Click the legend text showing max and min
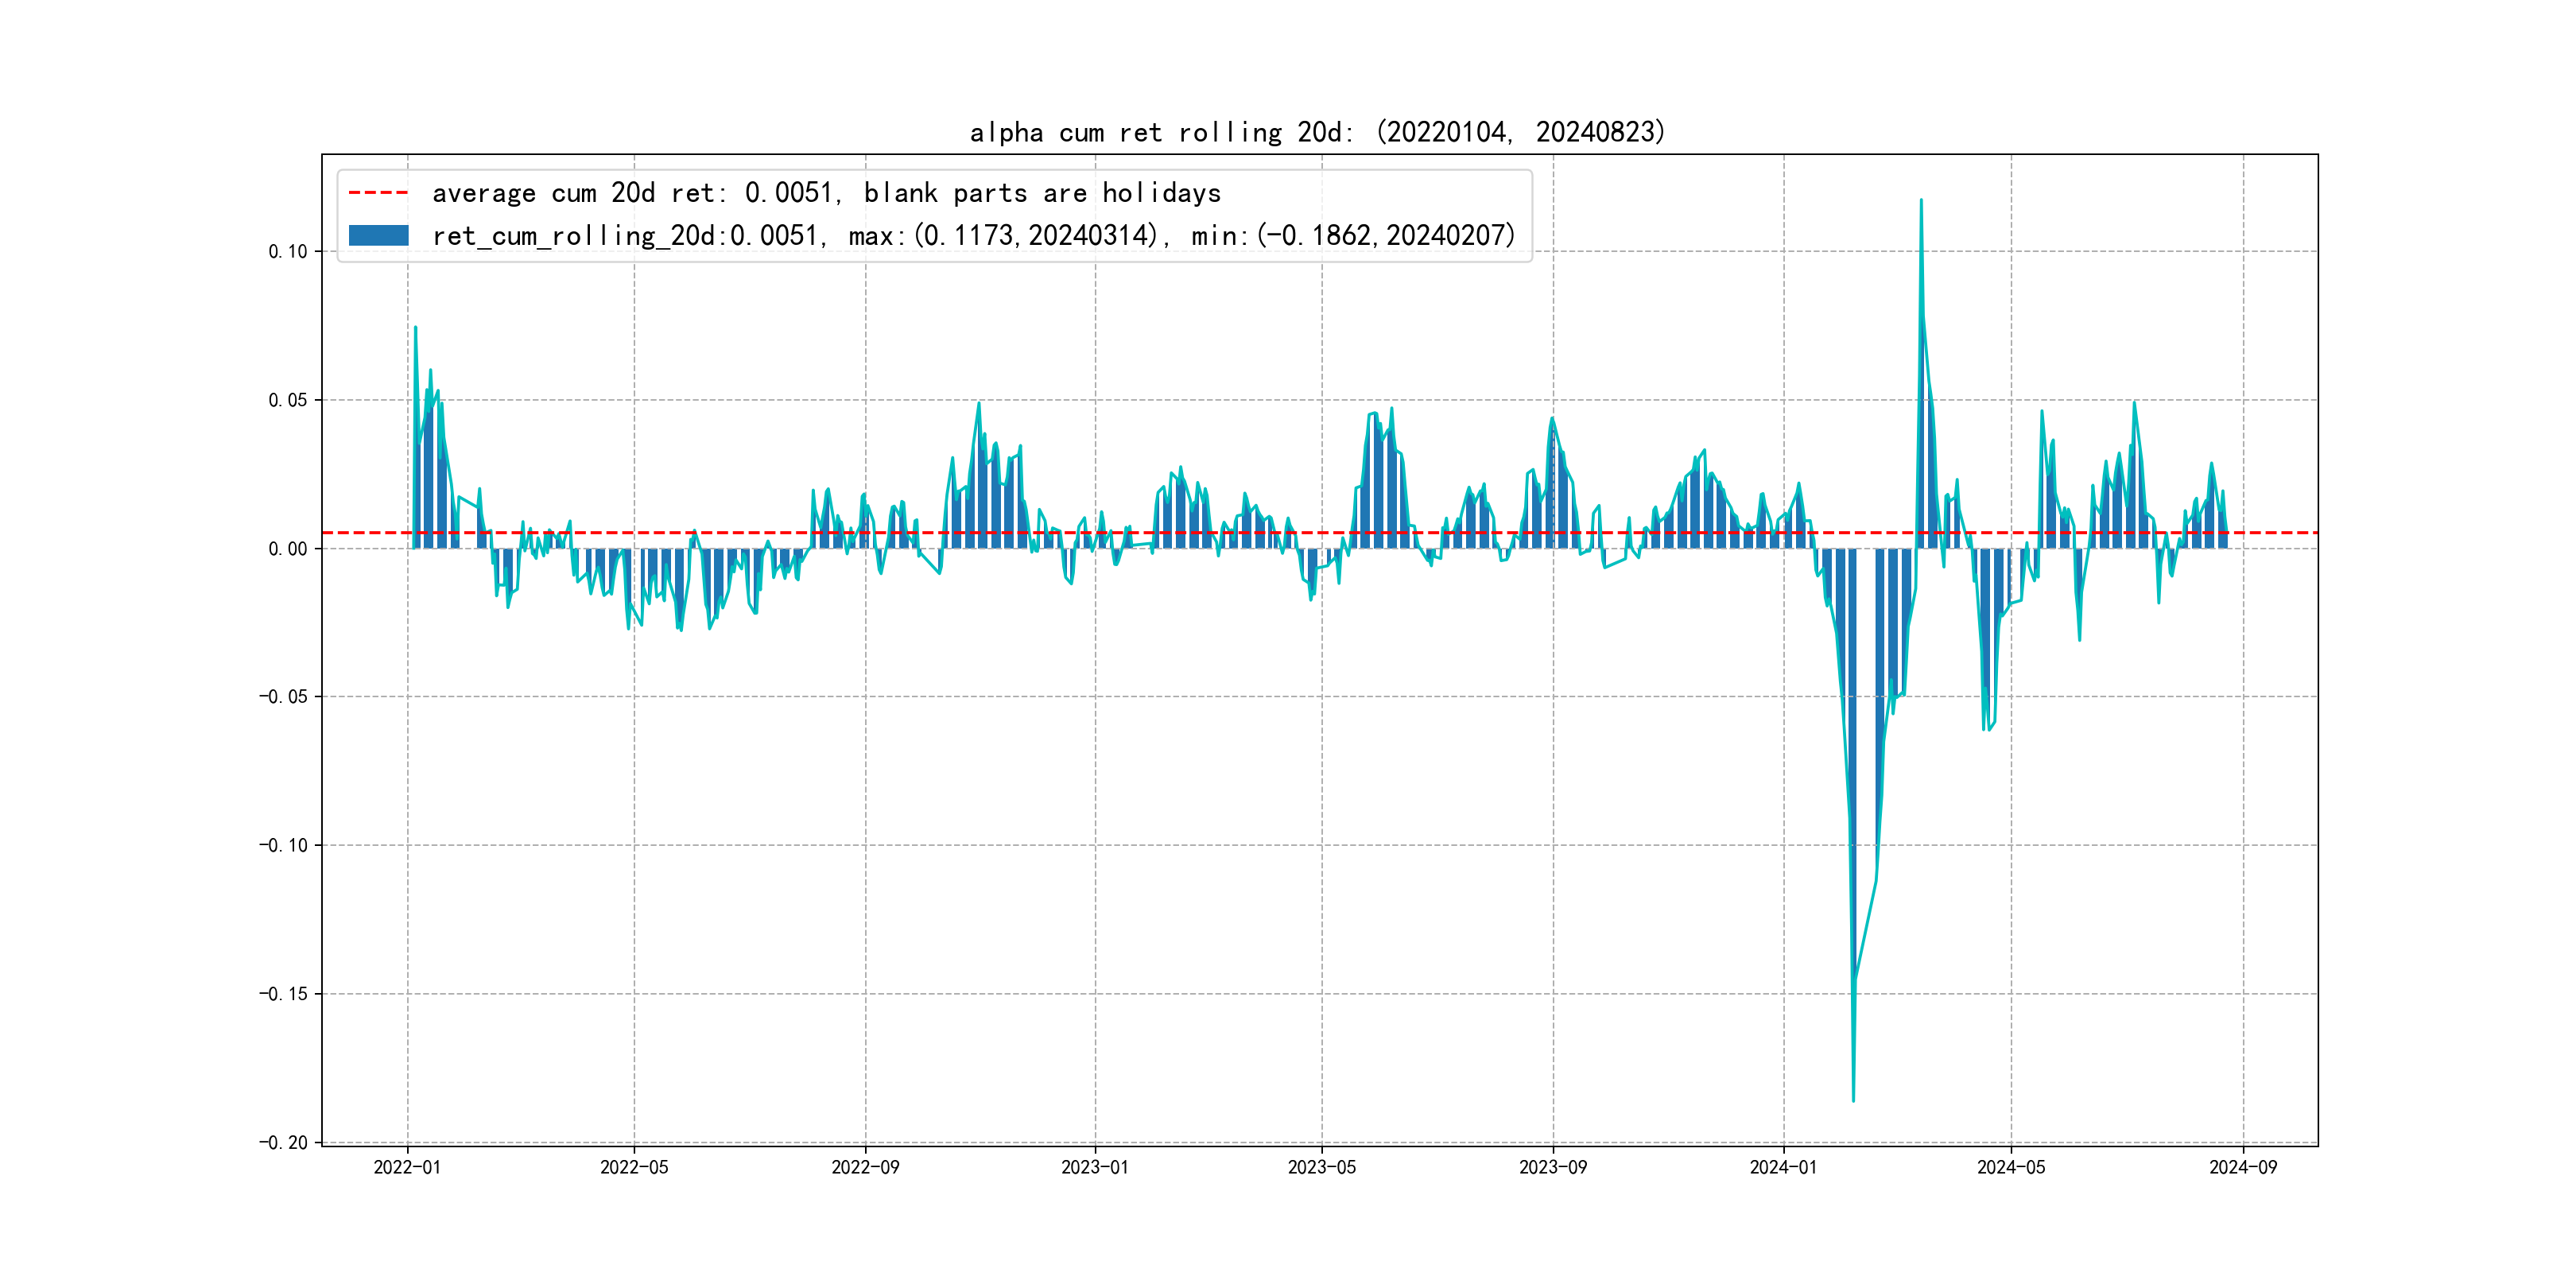The width and height of the screenshot is (2576, 1288). 973,236
